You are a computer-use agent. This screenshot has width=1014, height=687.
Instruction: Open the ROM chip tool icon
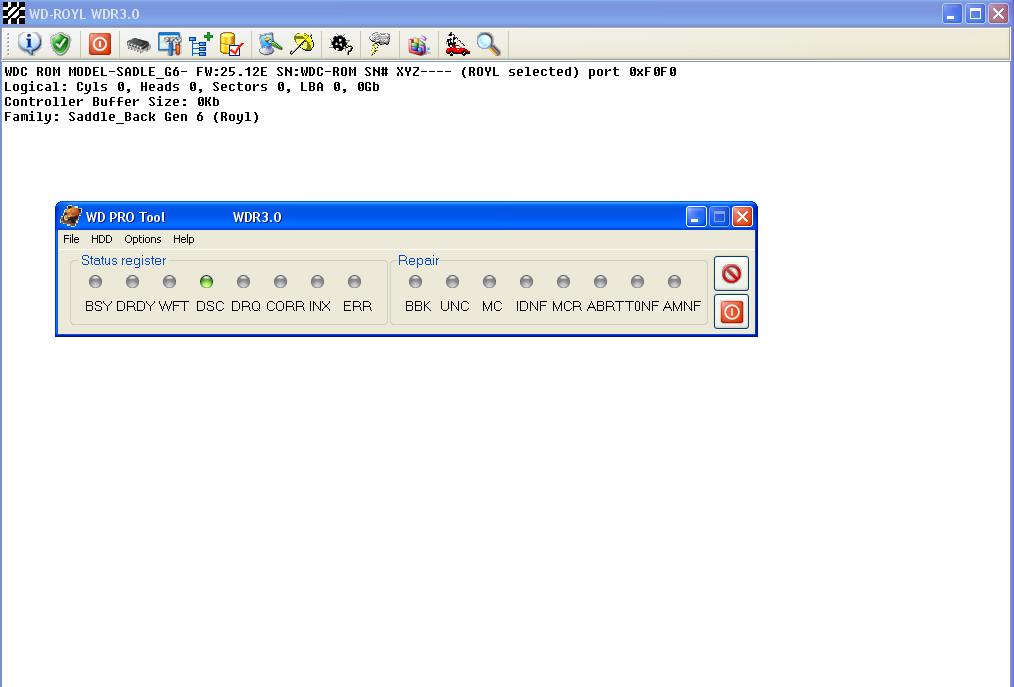point(138,45)
